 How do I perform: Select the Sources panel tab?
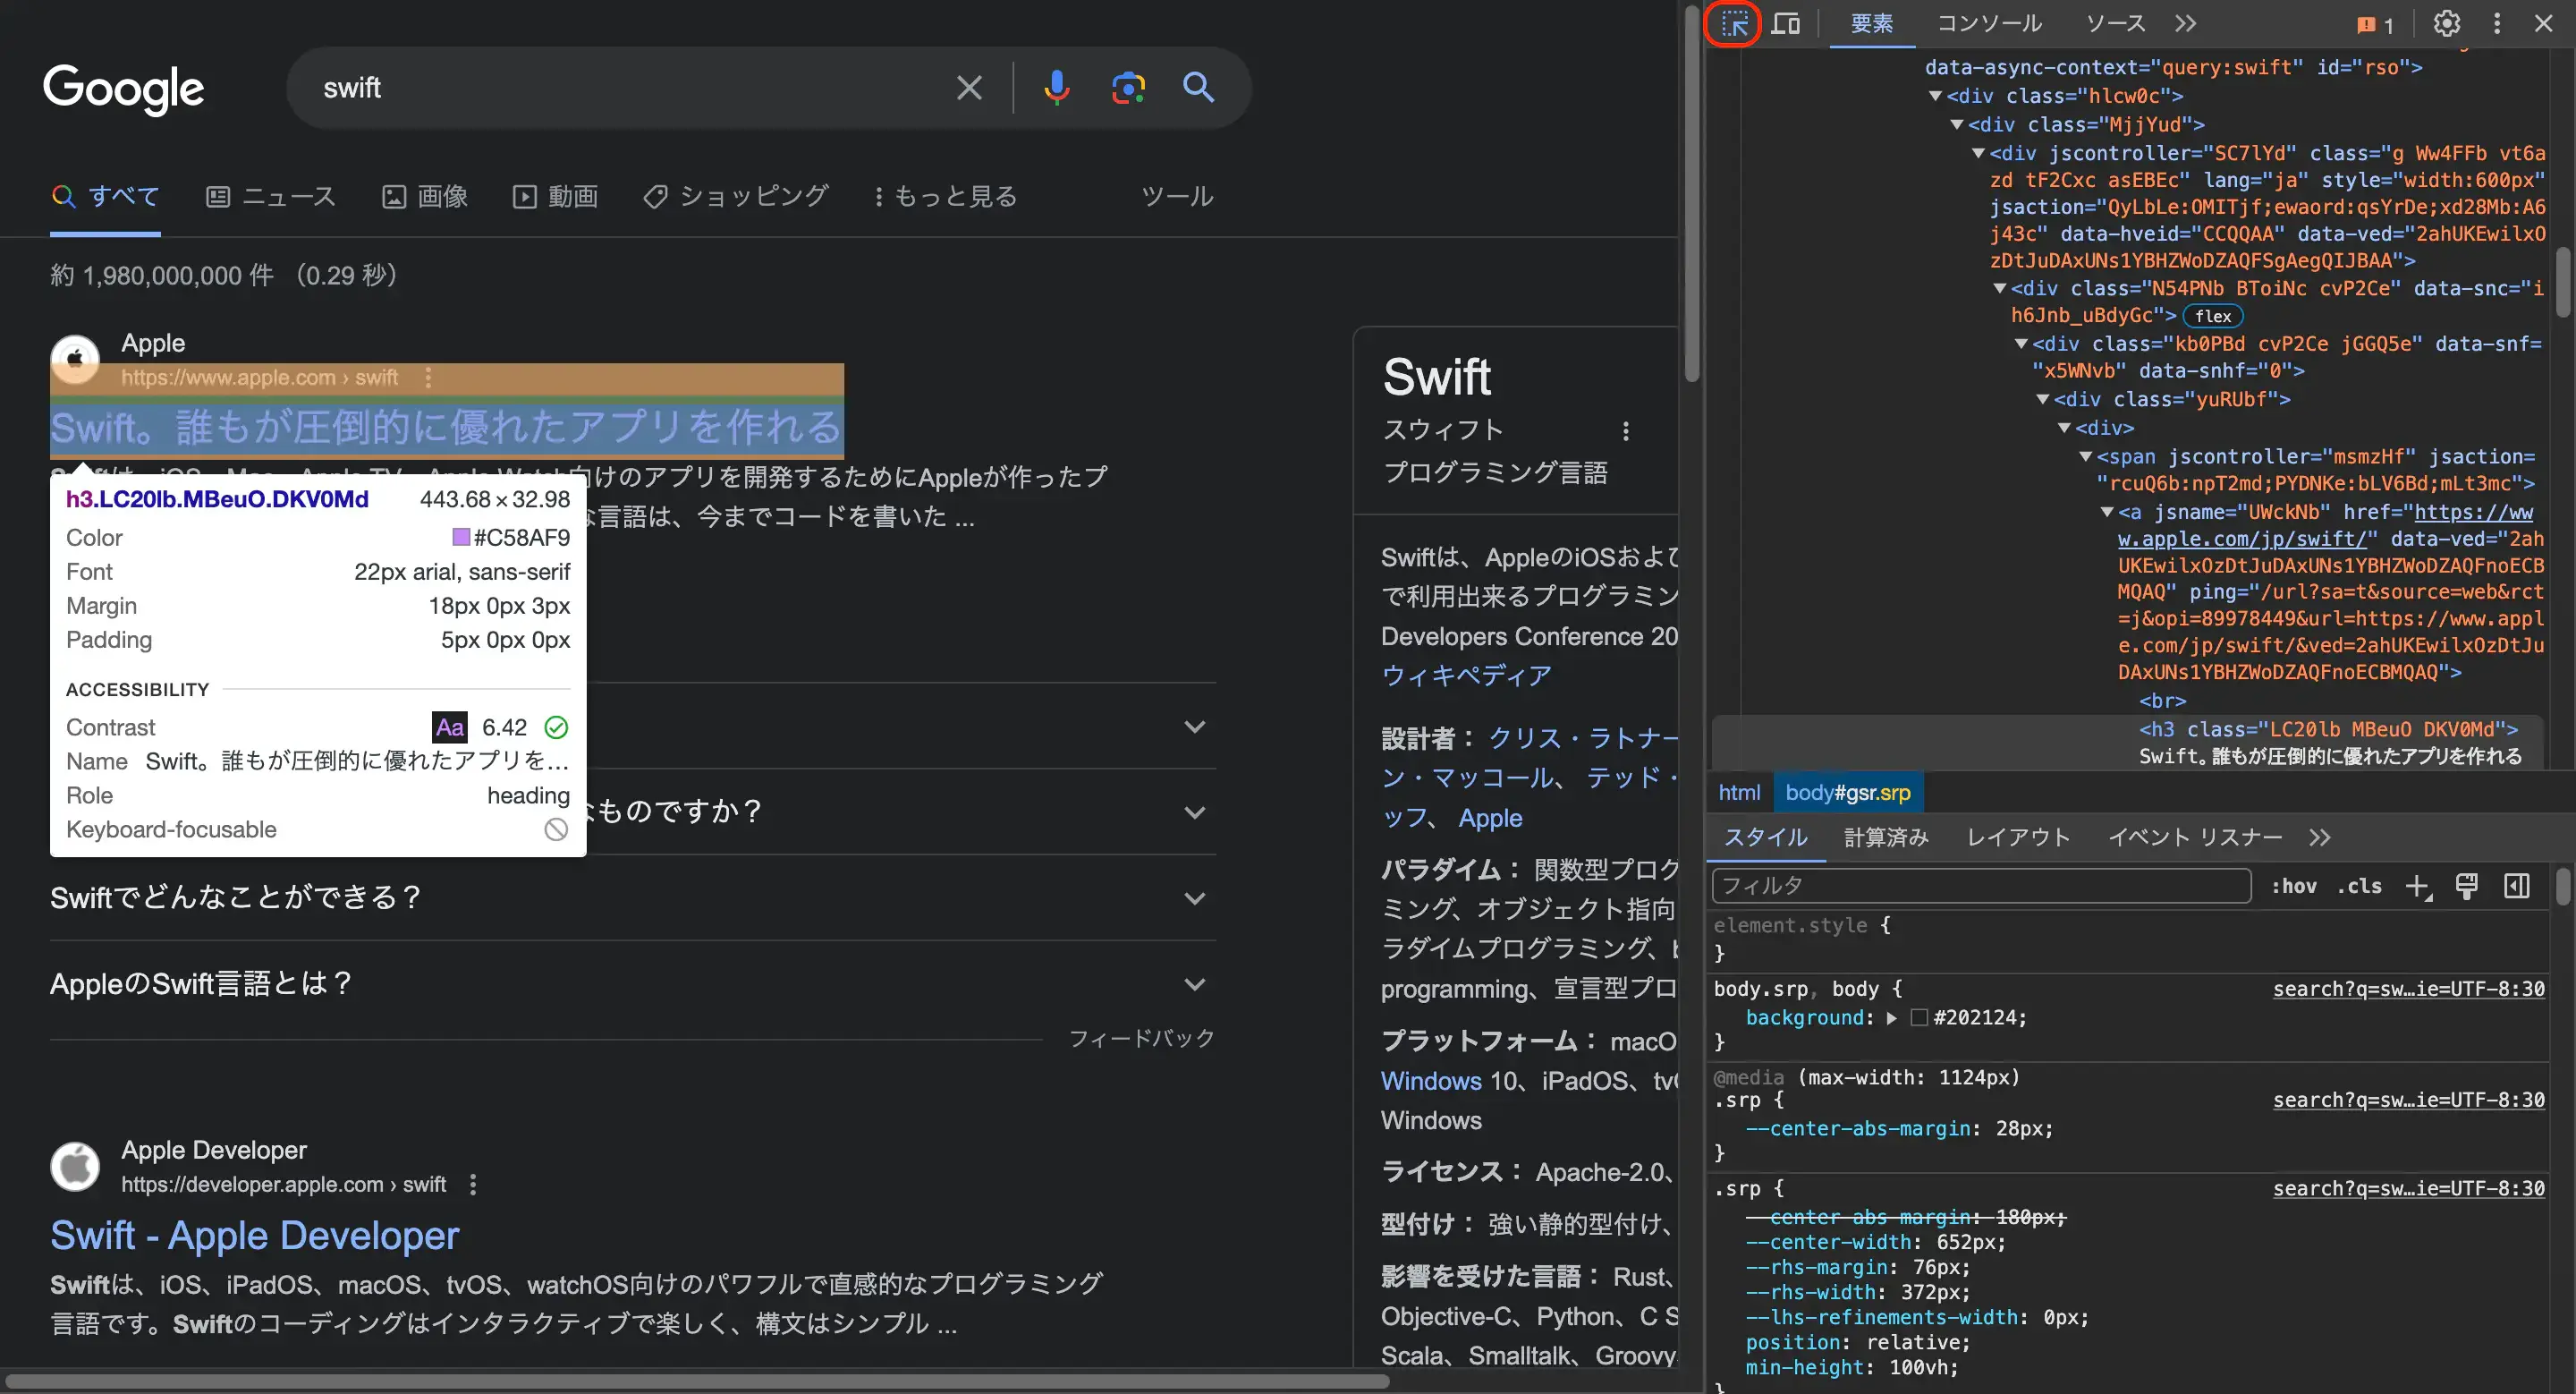pos(2114,22)
